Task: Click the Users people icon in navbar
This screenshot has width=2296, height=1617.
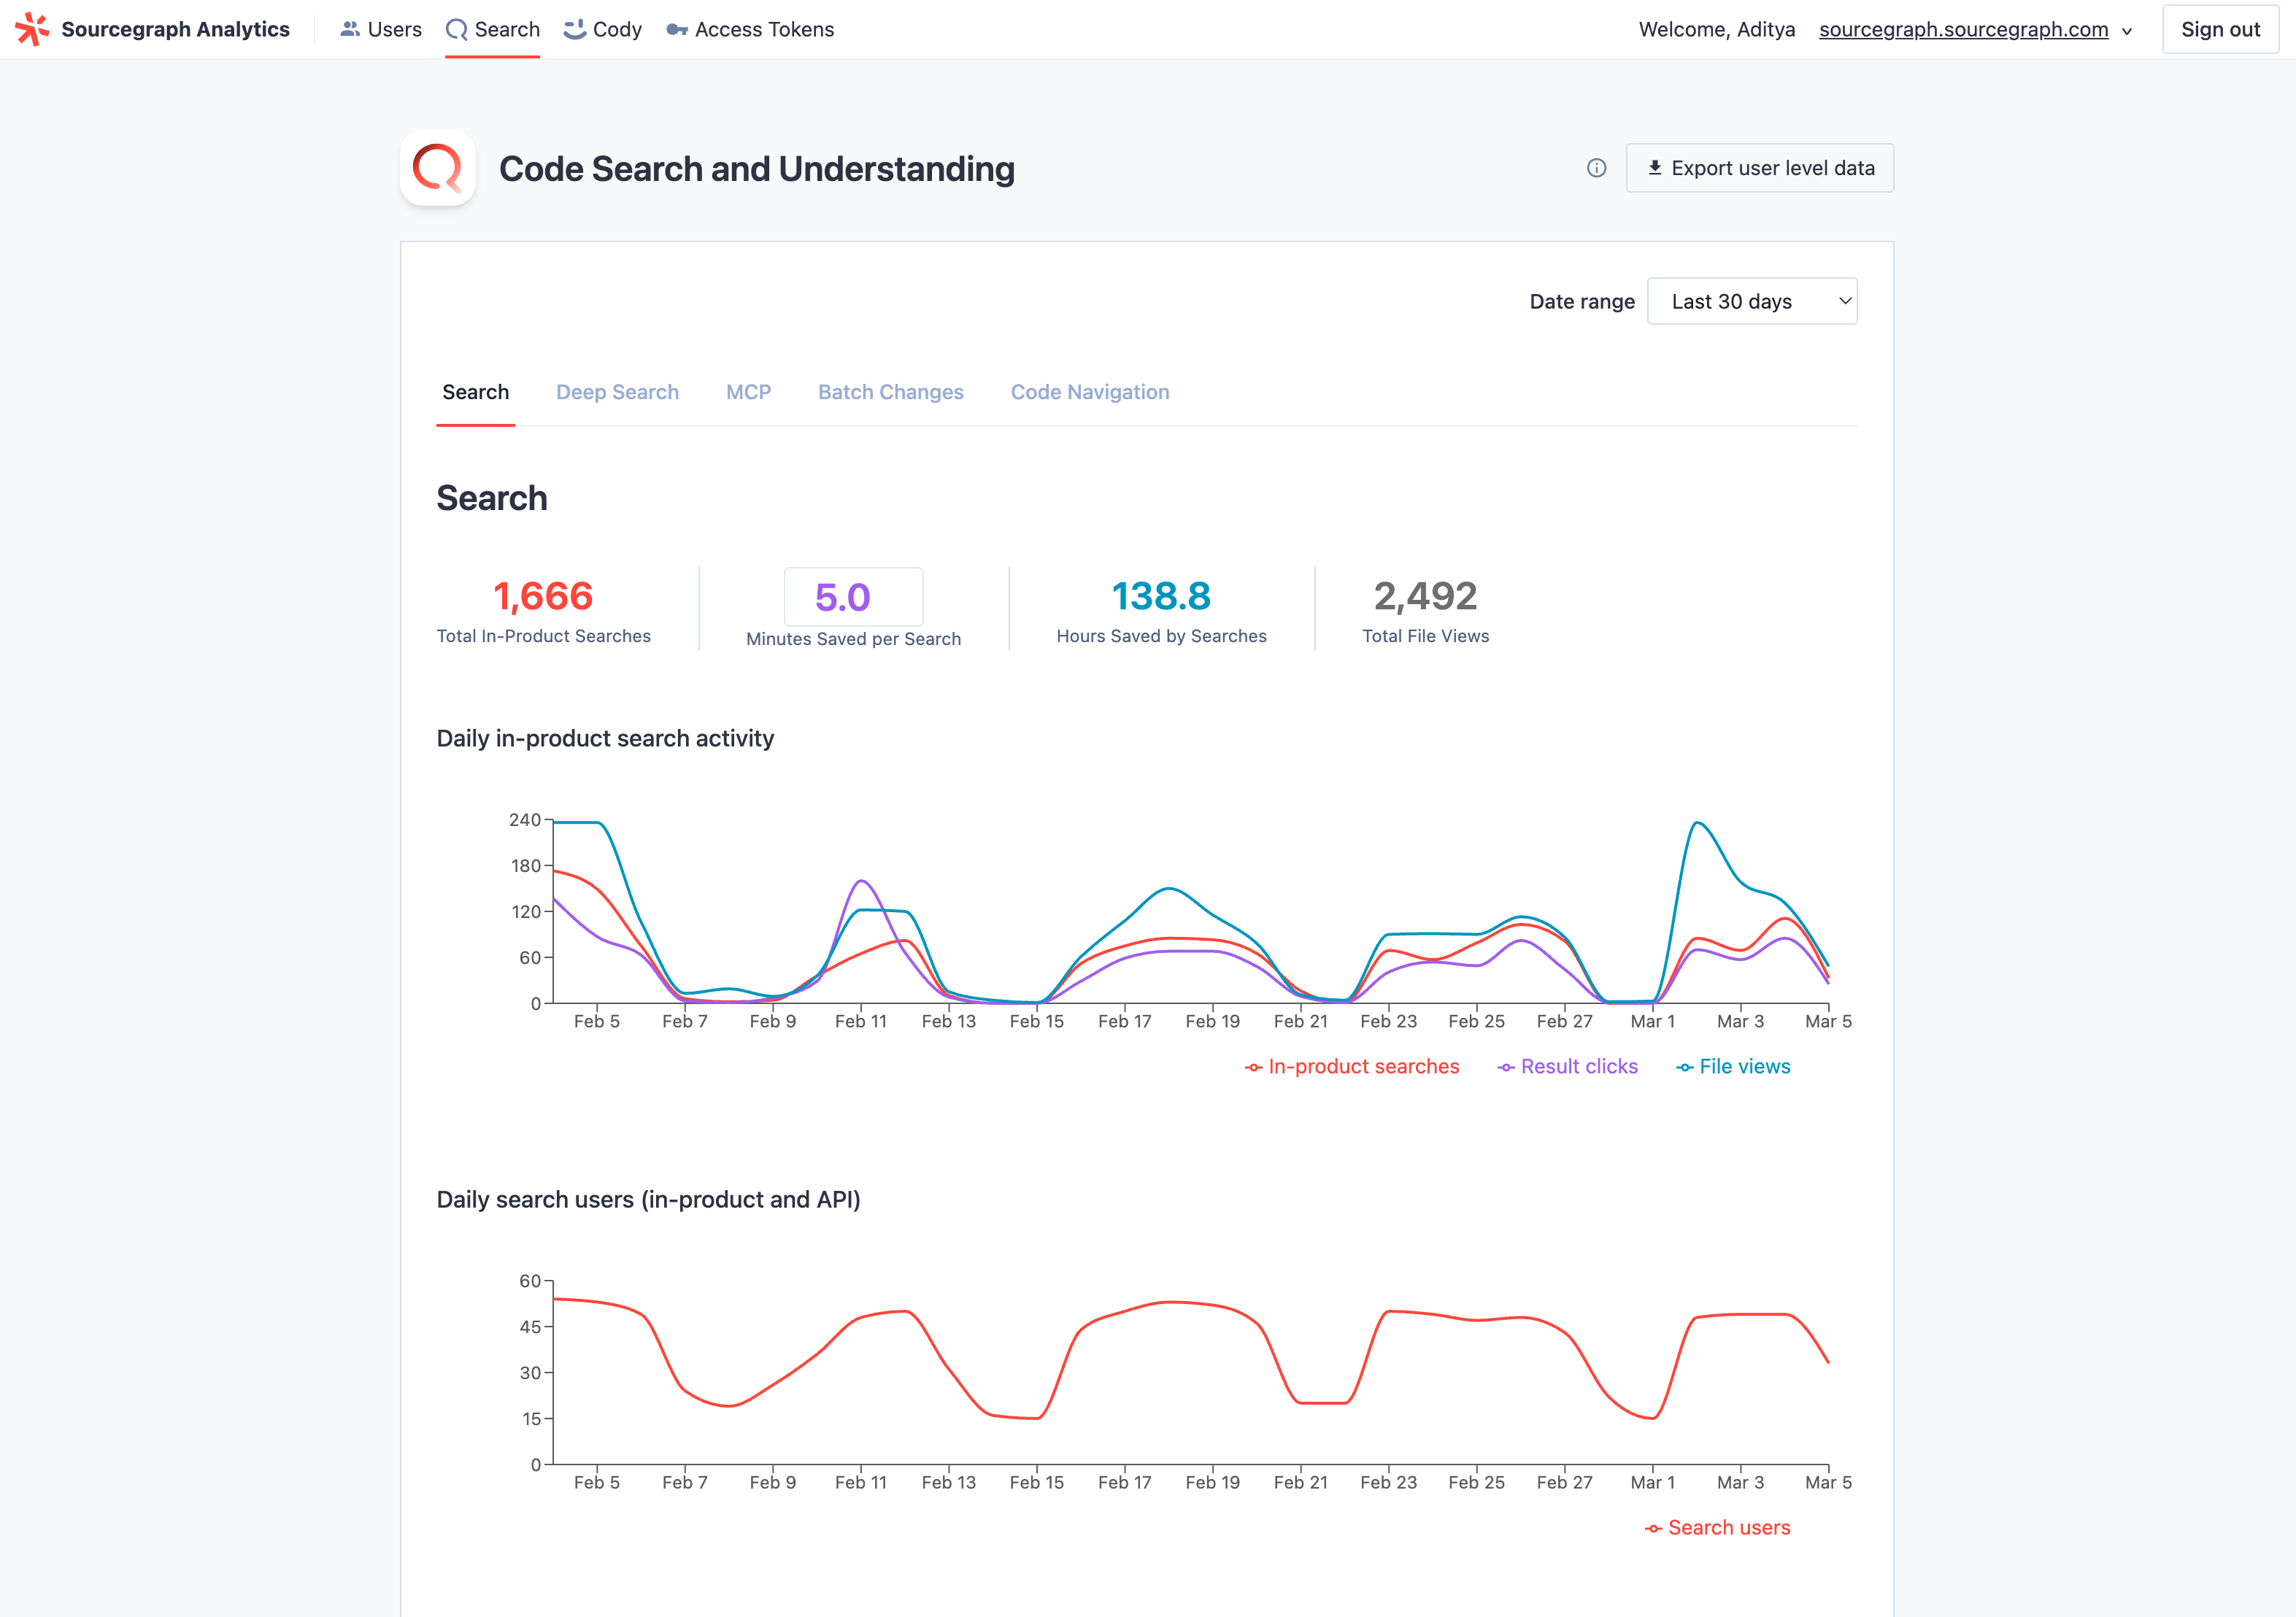Action: point(349,29)
